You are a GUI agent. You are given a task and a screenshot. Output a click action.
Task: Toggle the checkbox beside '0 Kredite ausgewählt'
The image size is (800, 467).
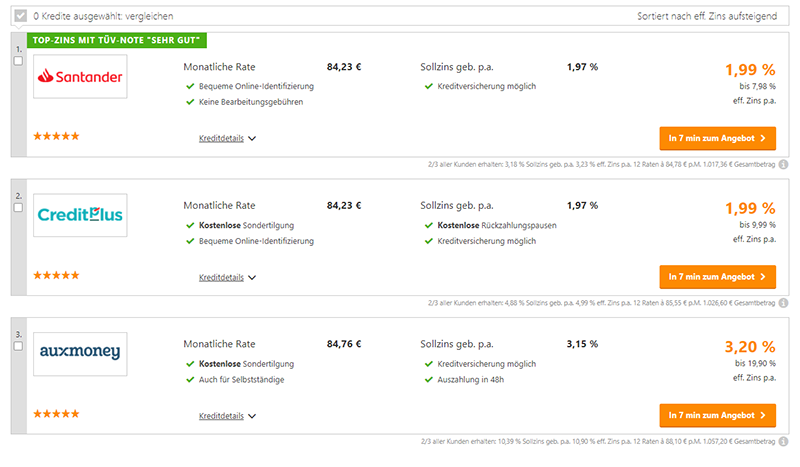(x=20, y=16)
